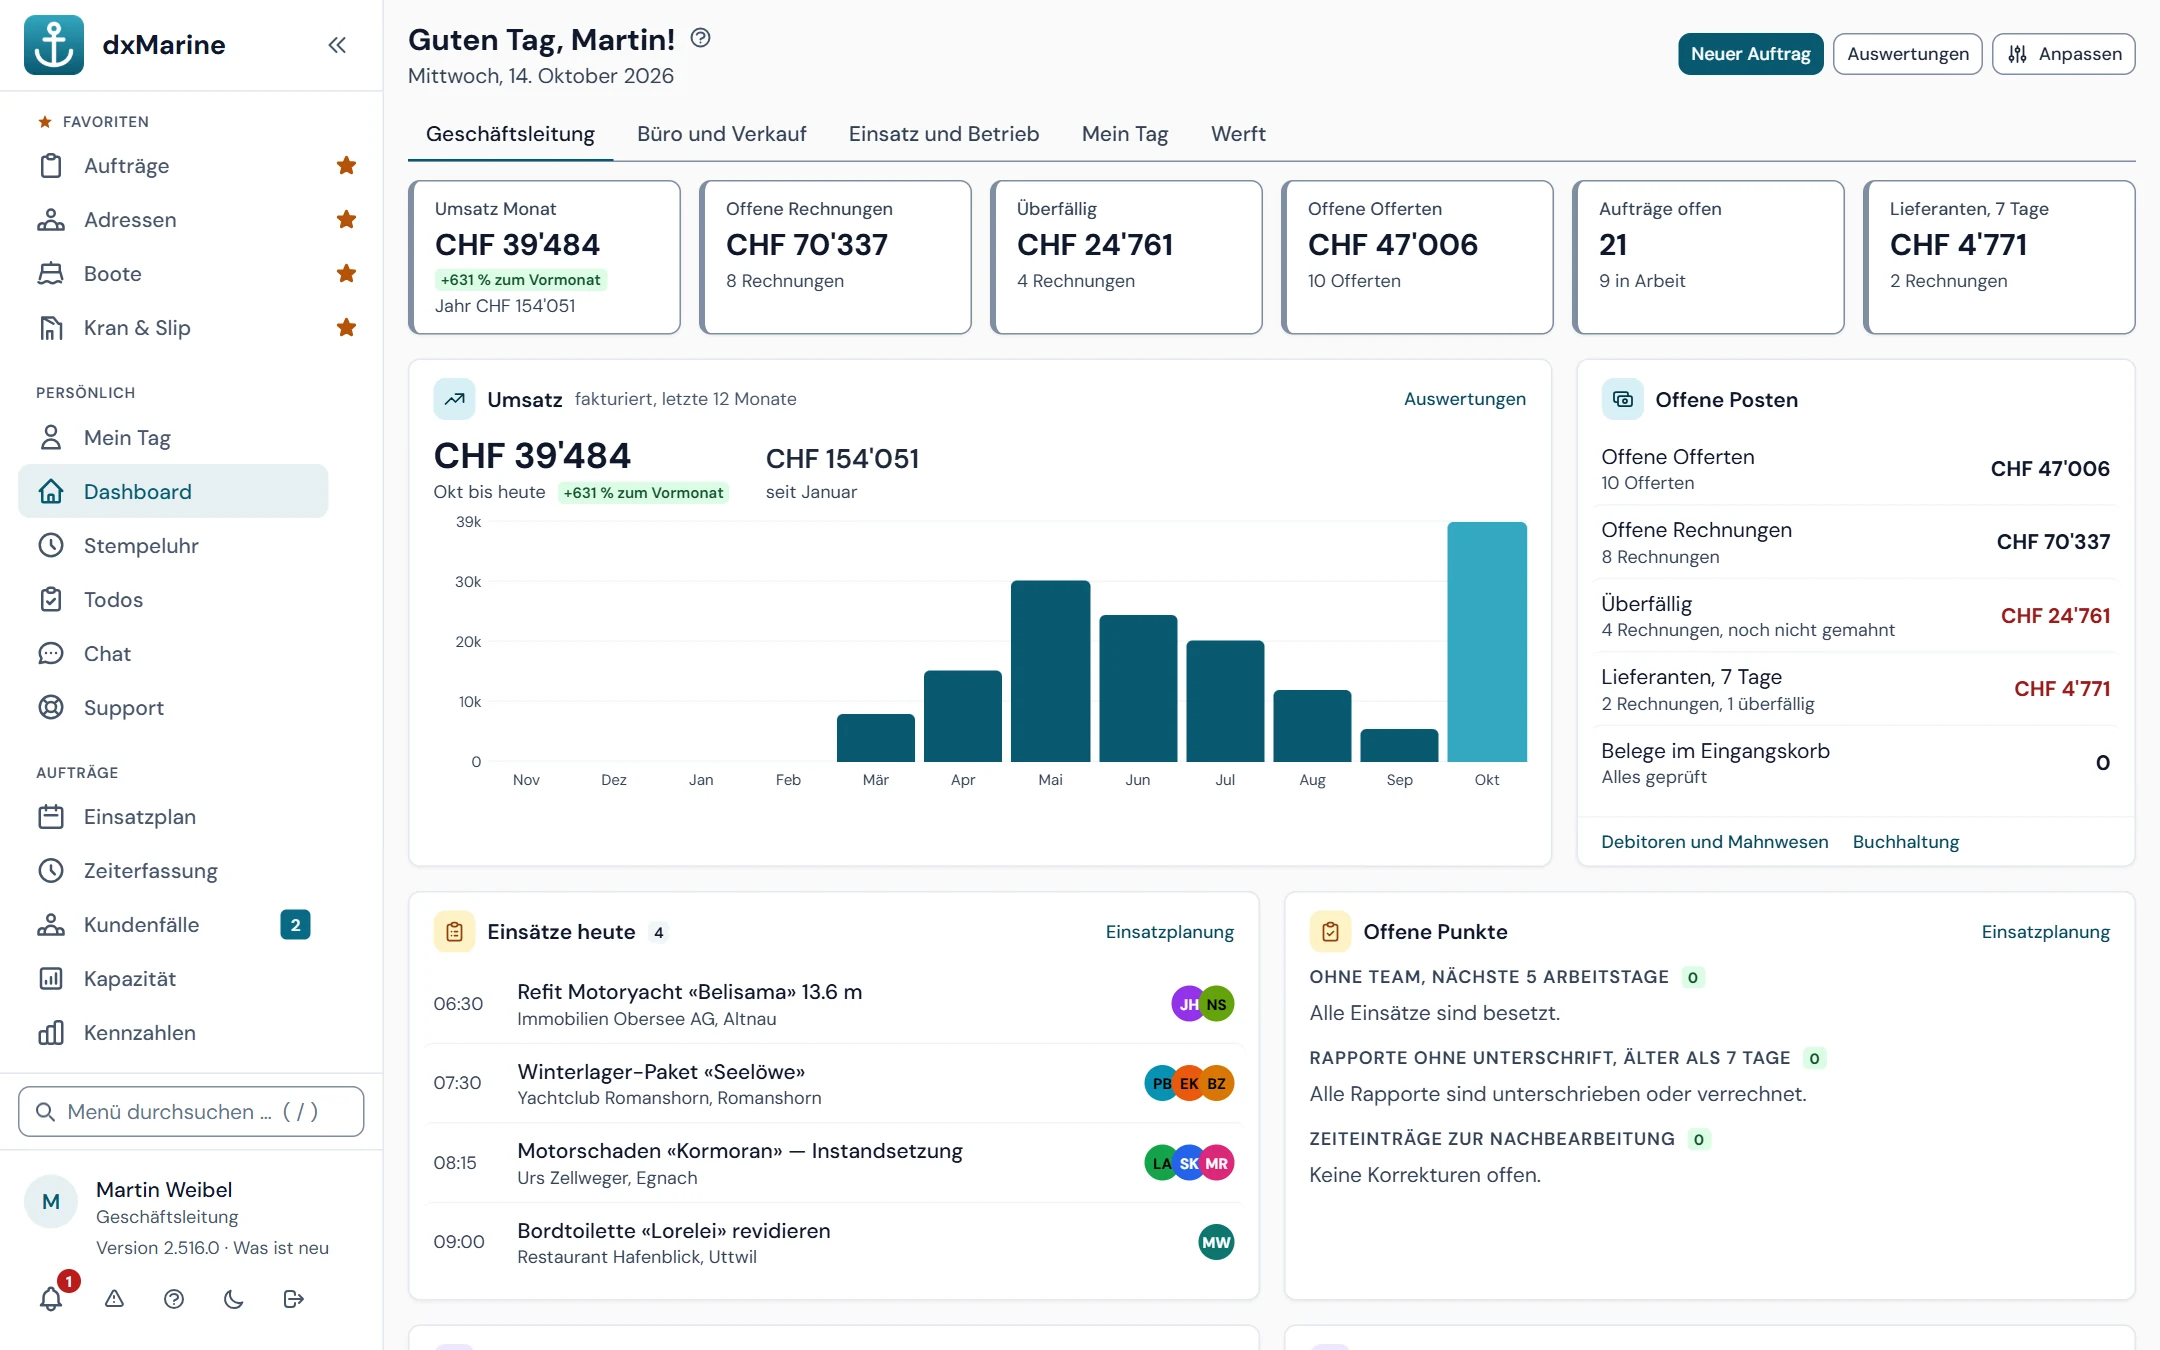Open Was ist neu version link
Viewport: 2160px width, 1350px height.
(x=281, y=1248)
